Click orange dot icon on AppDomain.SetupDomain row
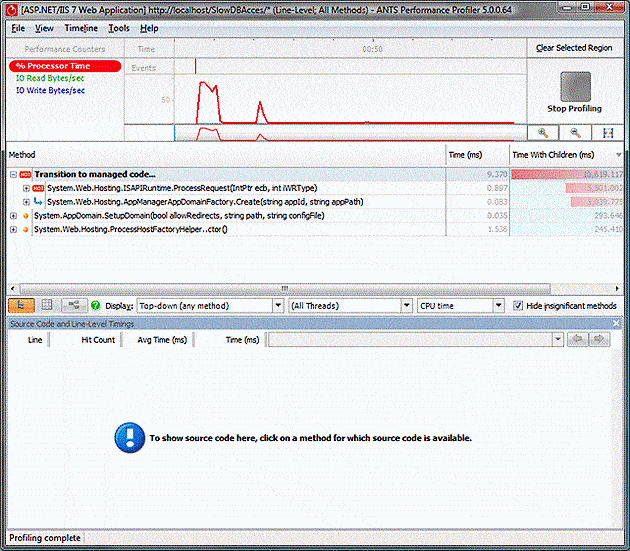The image size is (630, 551). [26, 216]
